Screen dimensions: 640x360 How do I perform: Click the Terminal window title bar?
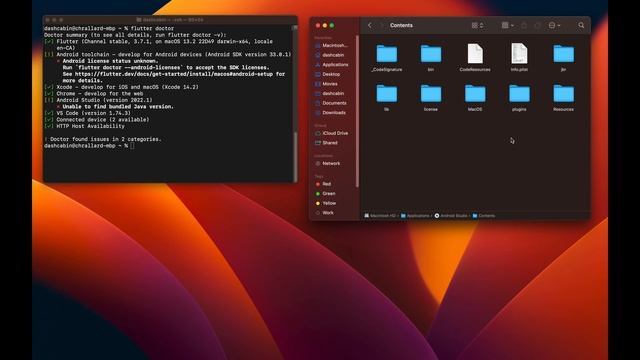click(170, 20)
